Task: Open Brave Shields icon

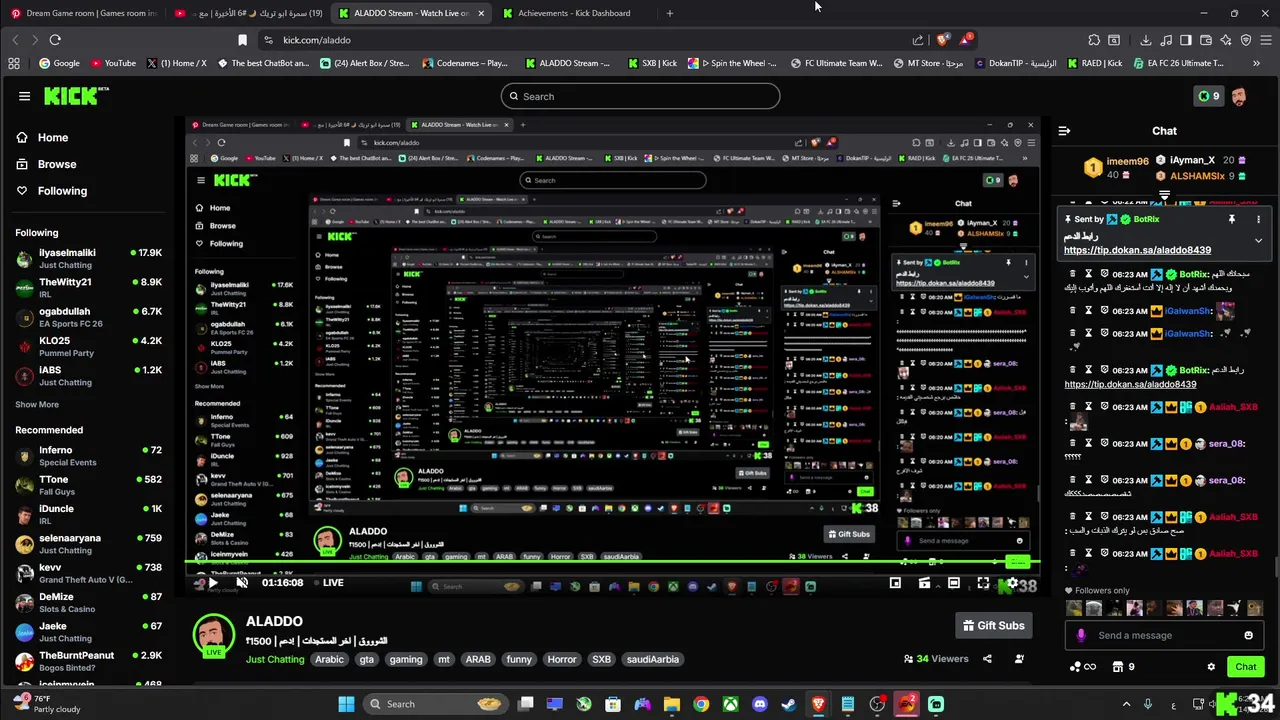Action: (942, 40)
